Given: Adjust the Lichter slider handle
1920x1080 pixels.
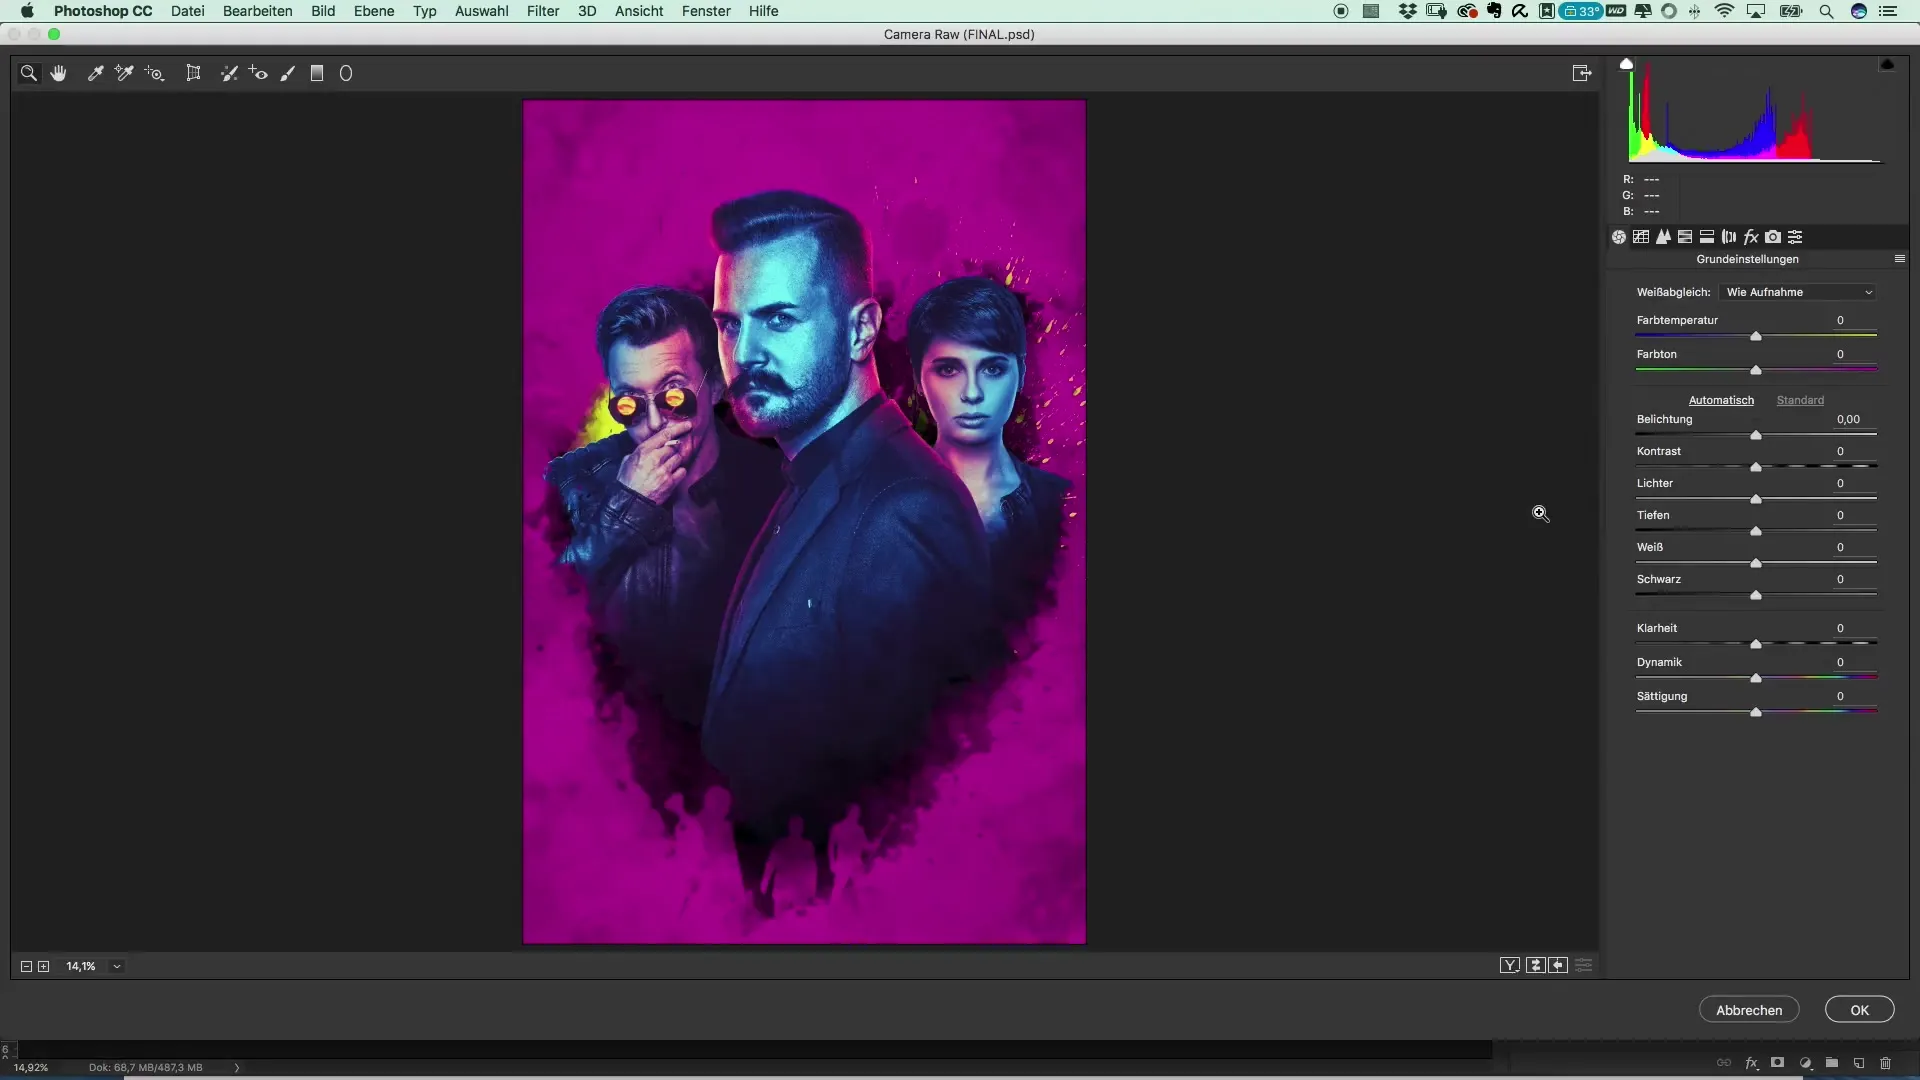Looking at the screenshot, I should pos(1756,499).
